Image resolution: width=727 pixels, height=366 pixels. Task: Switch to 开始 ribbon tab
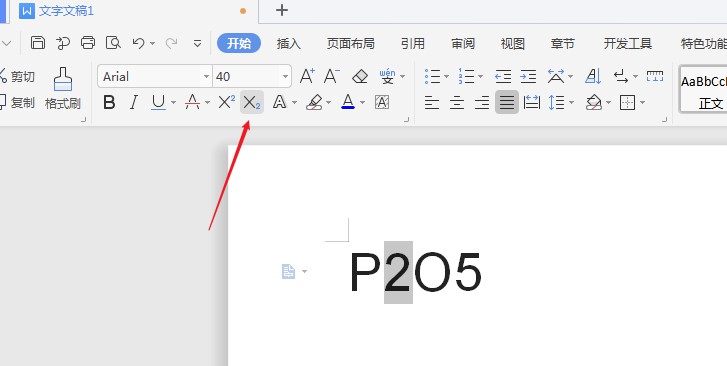point(239,43)
